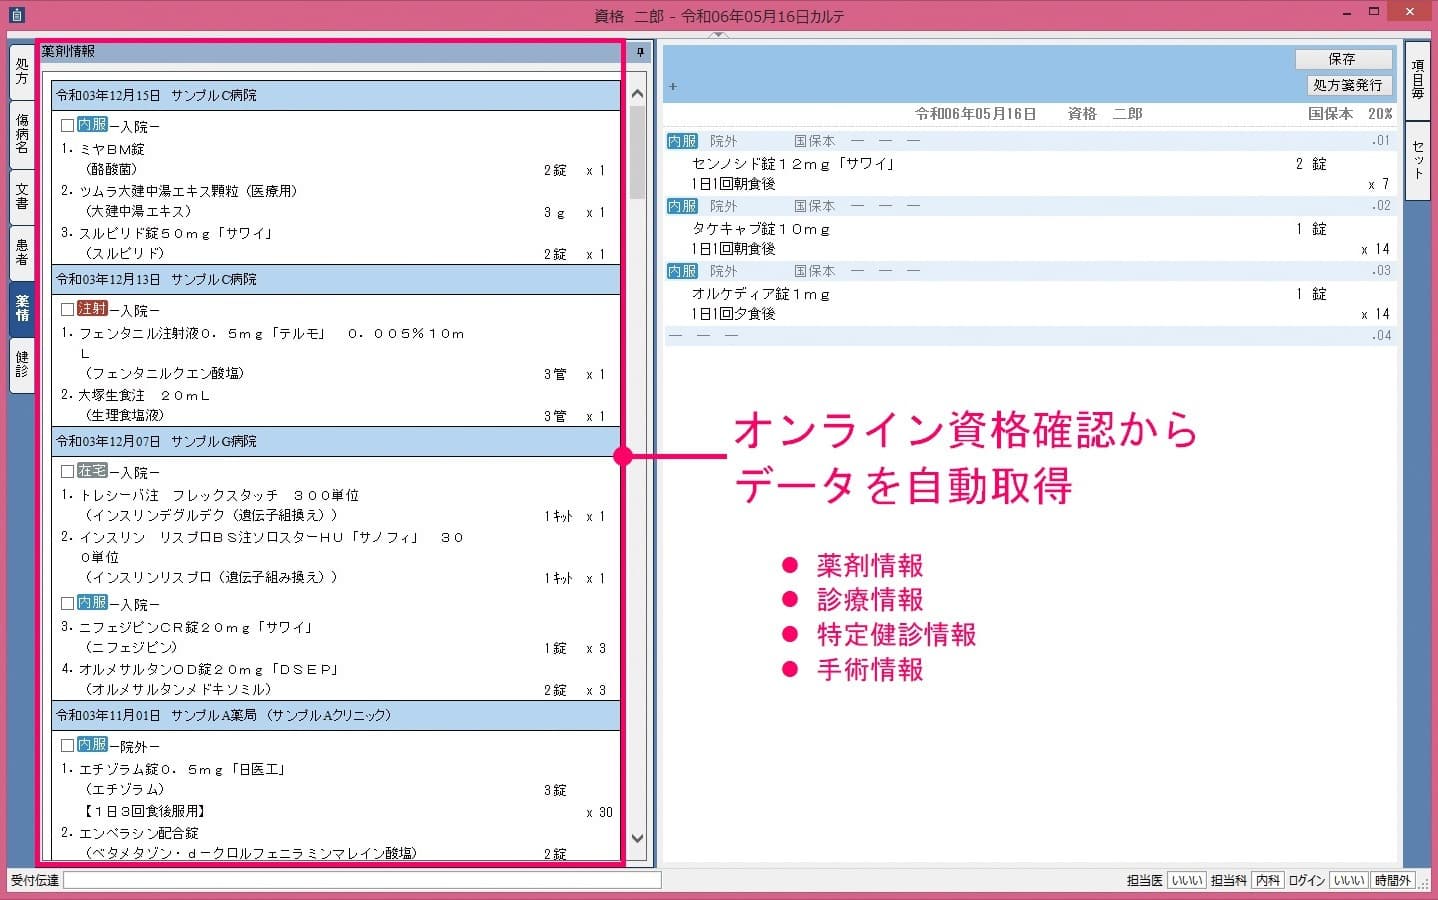Click the 内服 tag beside オルケディア錠 prescription
The image size is (1438, 900).
[682, 271]
